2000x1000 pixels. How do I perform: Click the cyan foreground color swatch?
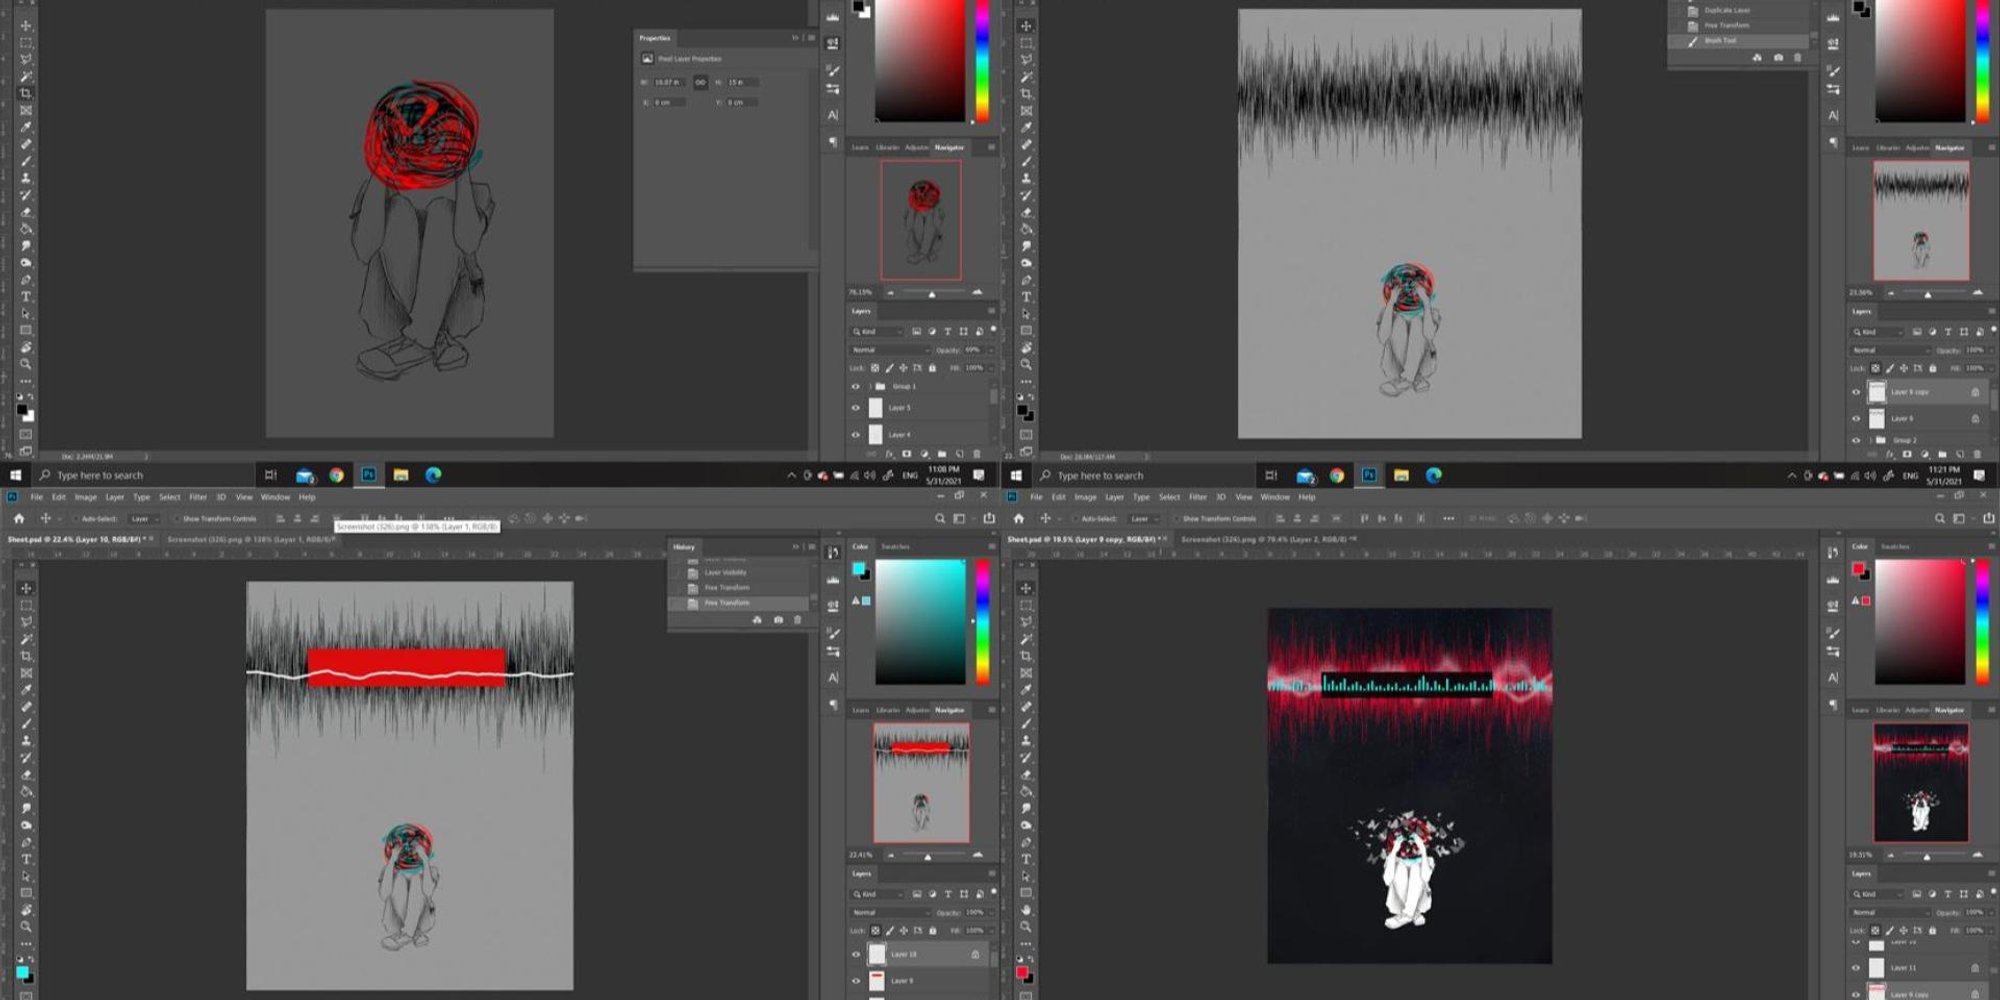click(858, 569)
